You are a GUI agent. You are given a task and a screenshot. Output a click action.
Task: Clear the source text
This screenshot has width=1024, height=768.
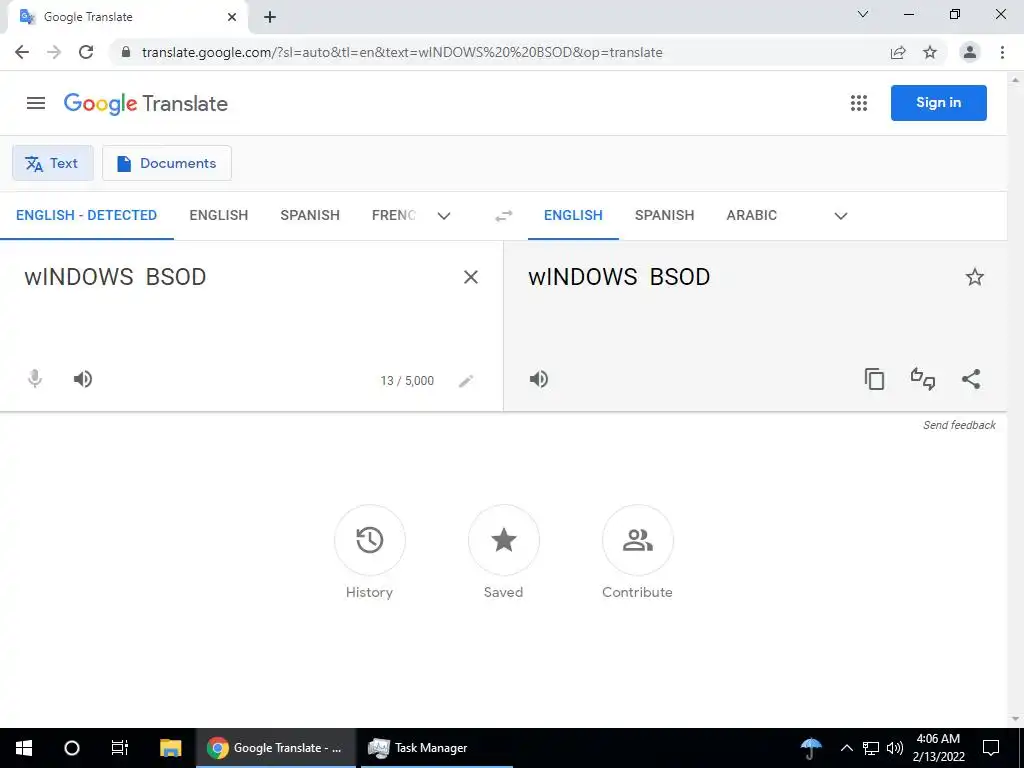click(x=471, y=278)
